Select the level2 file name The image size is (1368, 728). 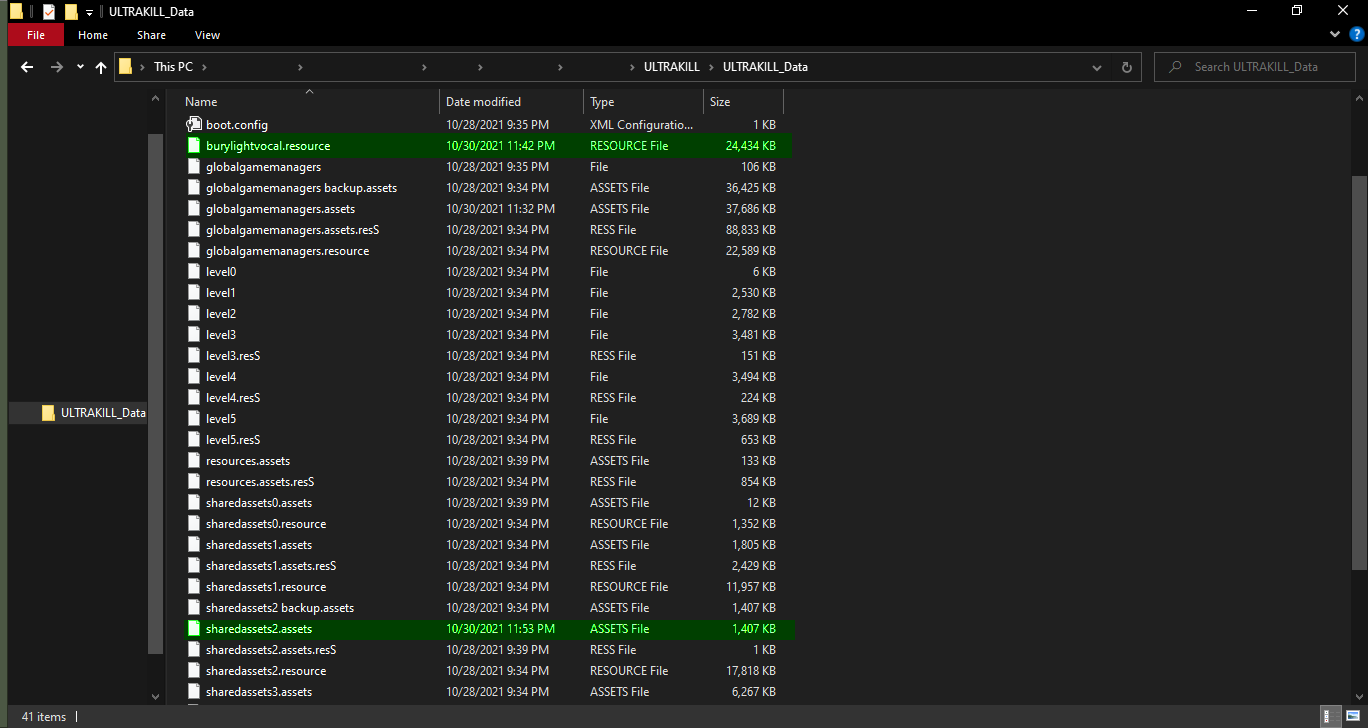pyautogui.click(x=221, y=314)
